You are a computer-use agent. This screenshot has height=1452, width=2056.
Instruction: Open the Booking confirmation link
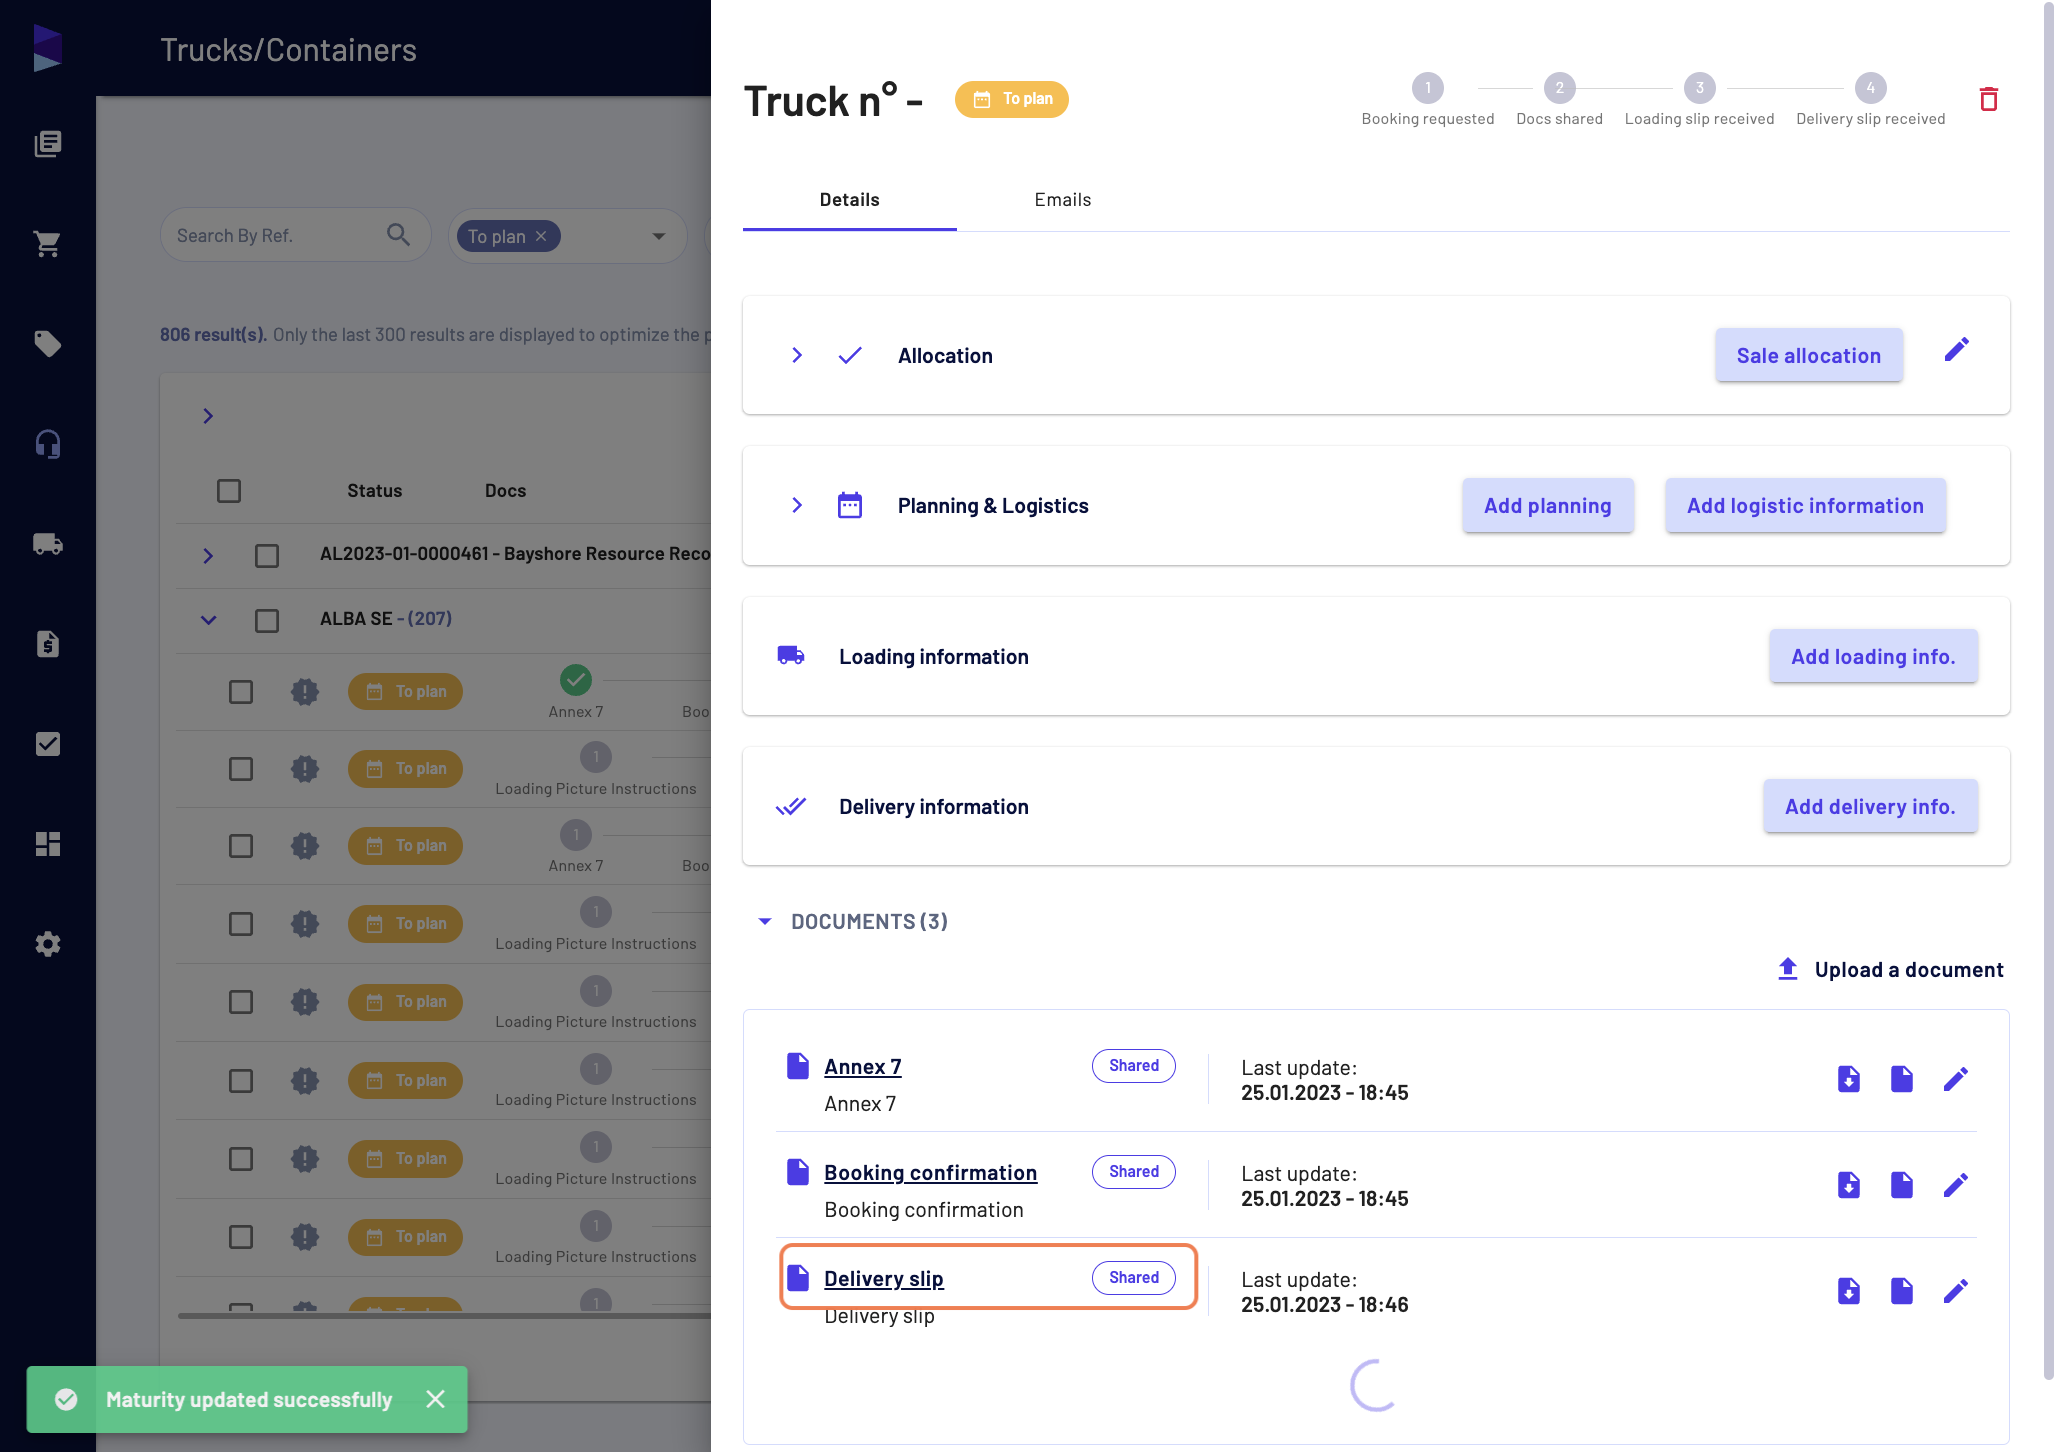pos(930,1172)
